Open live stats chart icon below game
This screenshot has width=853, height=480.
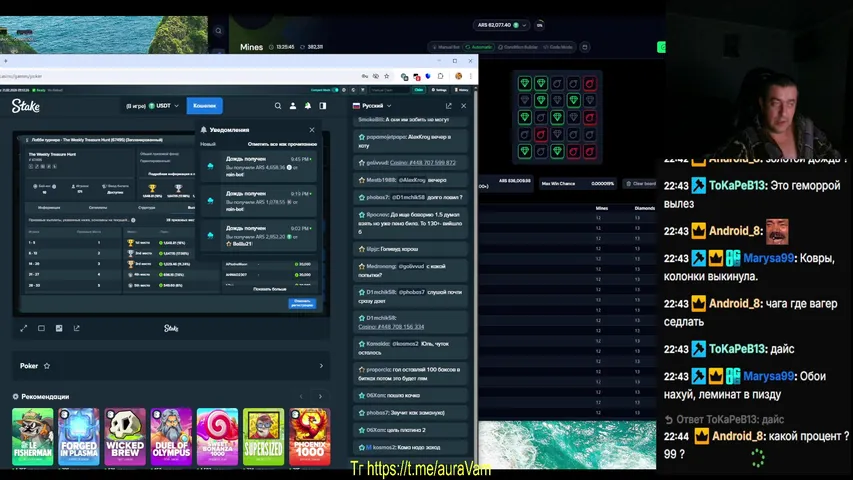click(x=59, y=328)
